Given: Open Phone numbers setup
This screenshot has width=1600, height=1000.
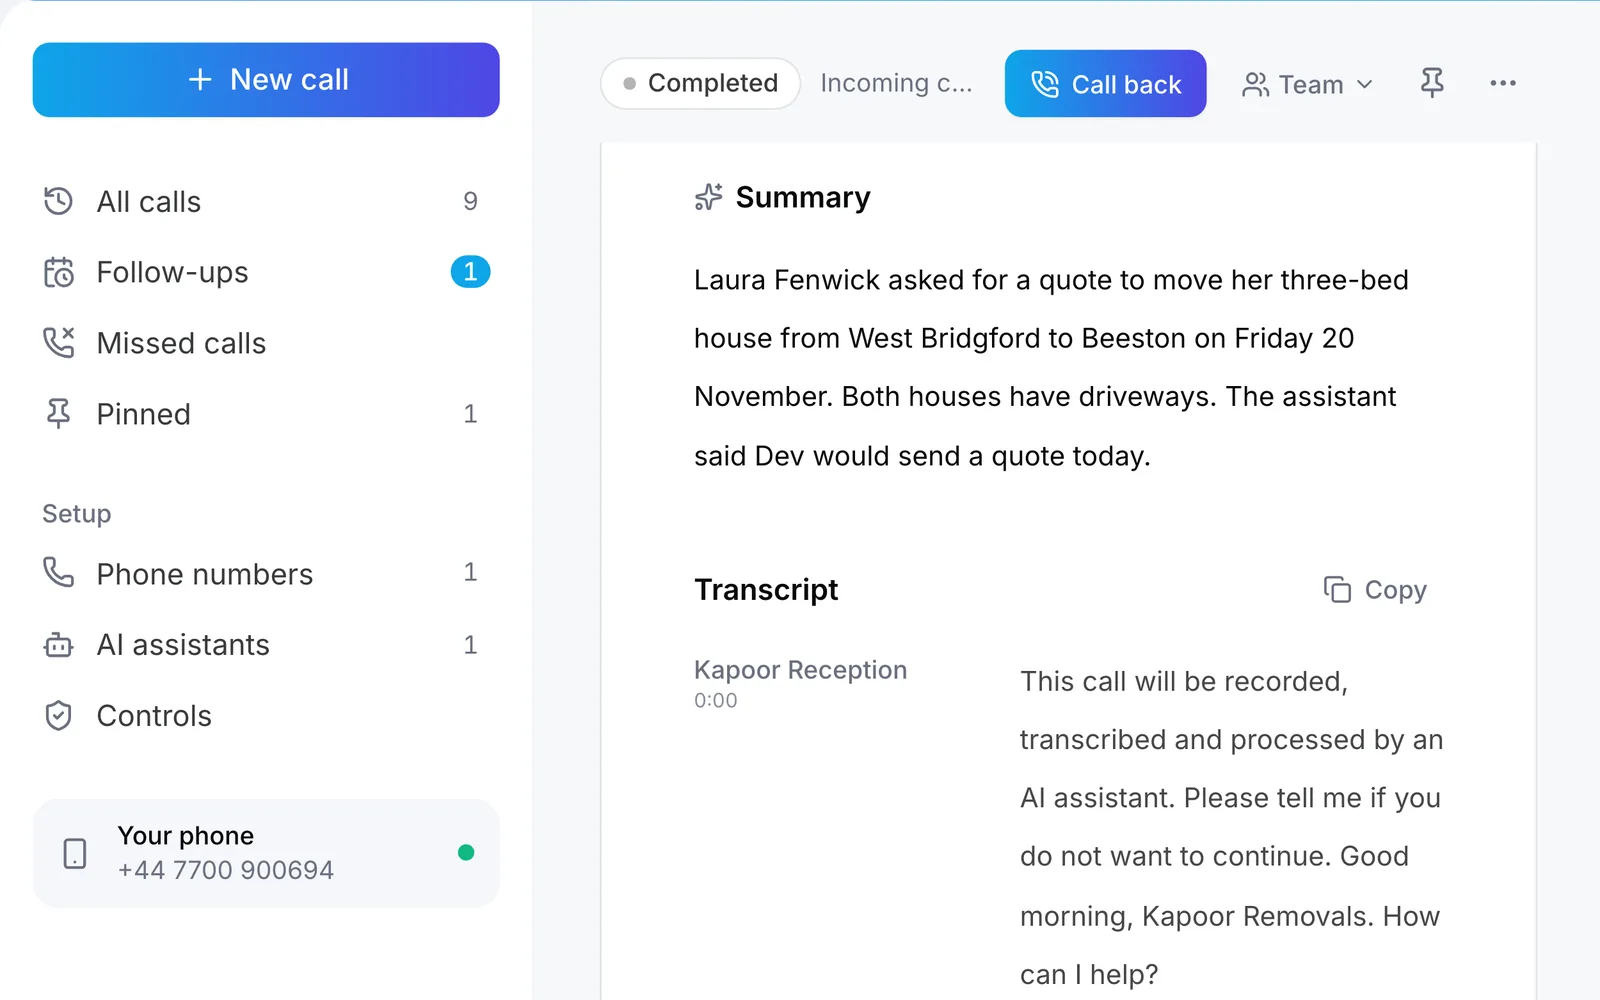Looking at the screenshot, I should tap(266, 574).
